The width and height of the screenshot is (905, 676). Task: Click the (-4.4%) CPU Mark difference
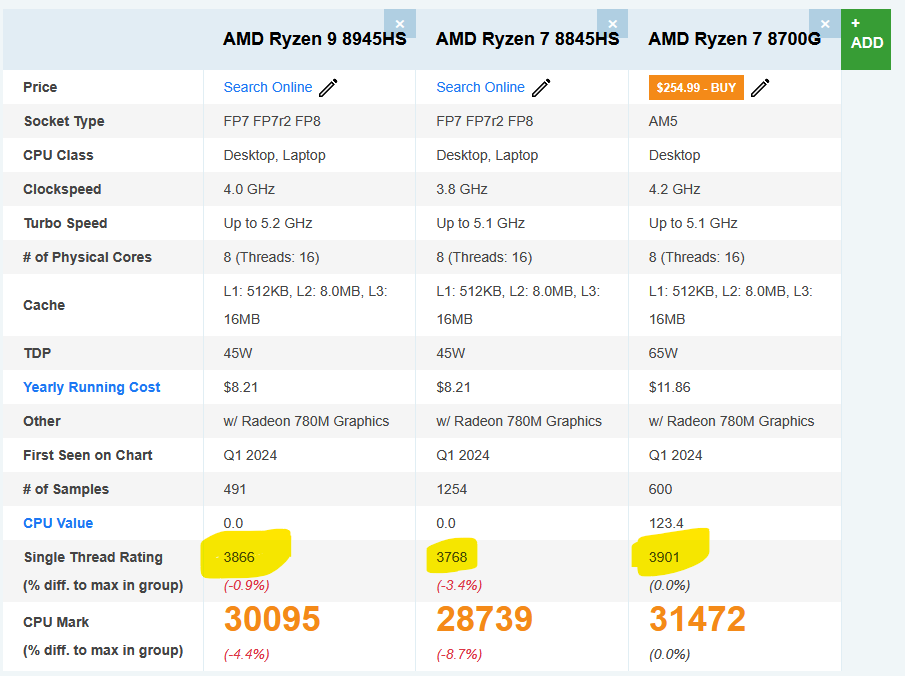[246, 655]
